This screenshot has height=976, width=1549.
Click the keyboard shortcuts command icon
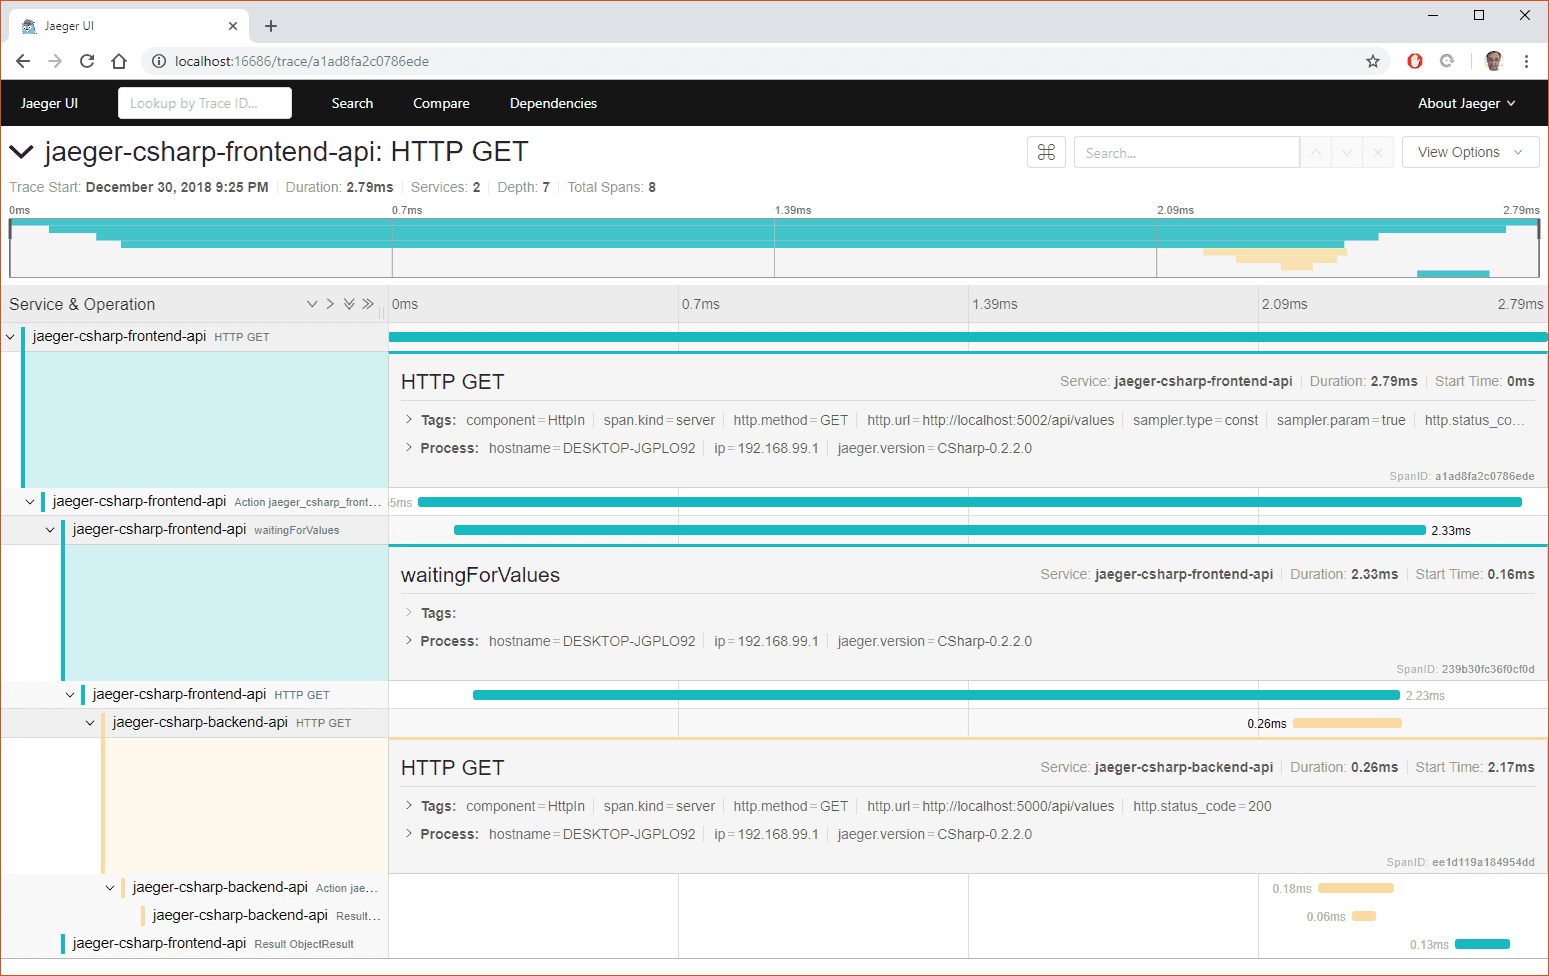(x=1046, y=152)
